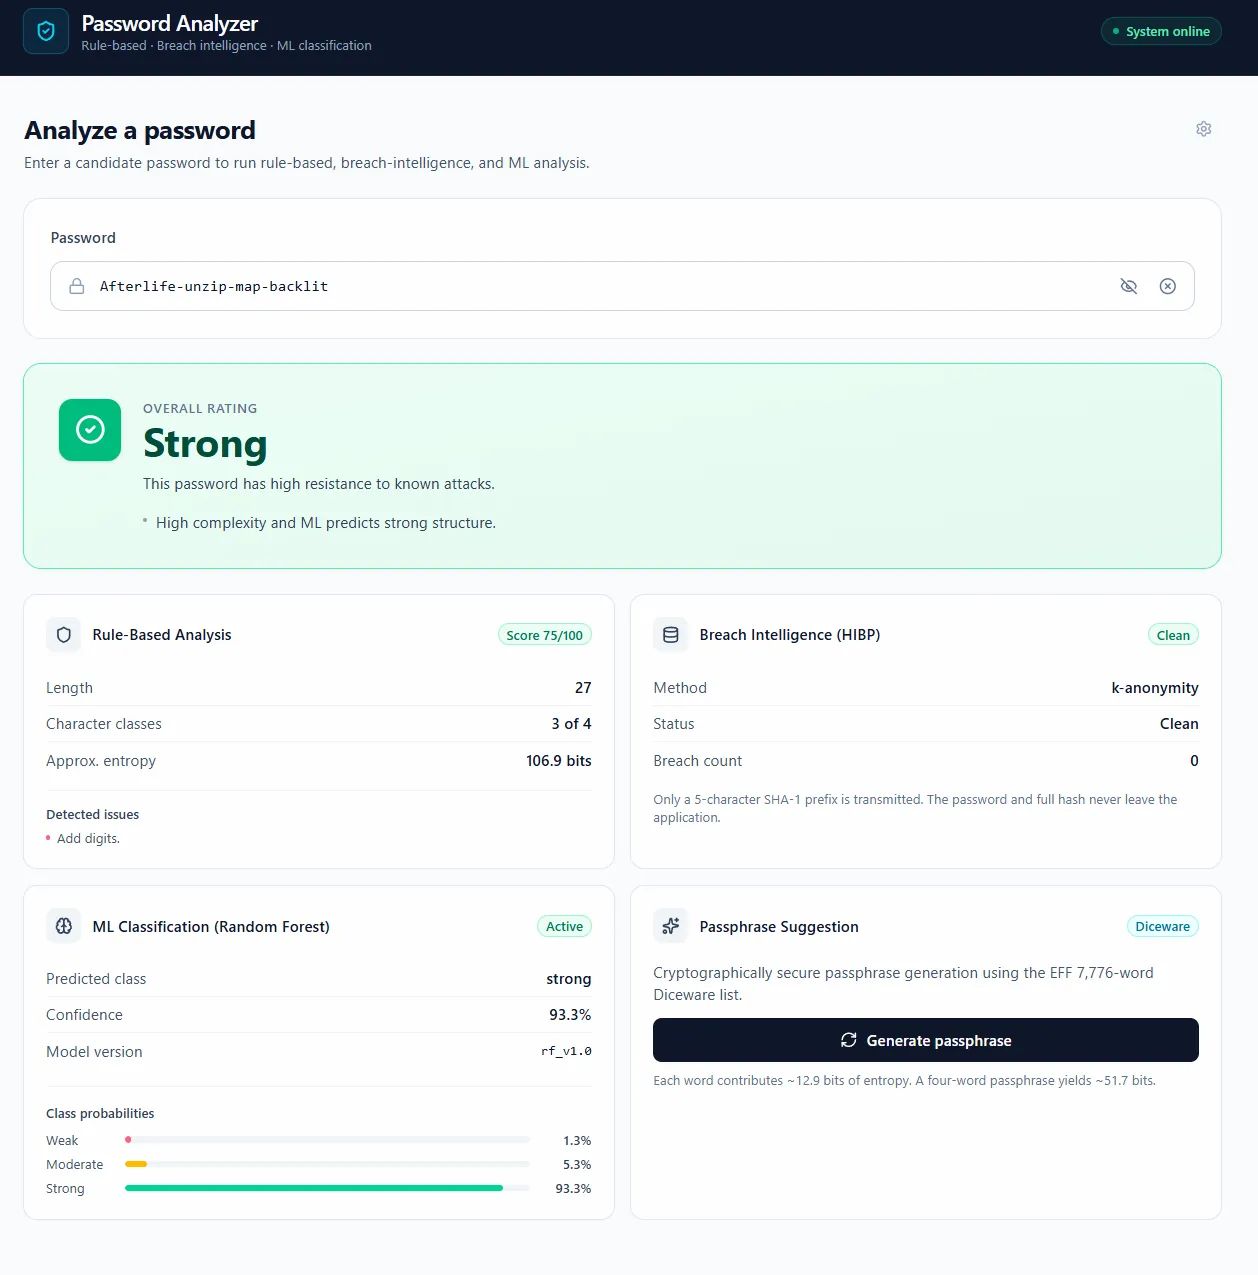Click the Strong probability bar

(328, 1188)
